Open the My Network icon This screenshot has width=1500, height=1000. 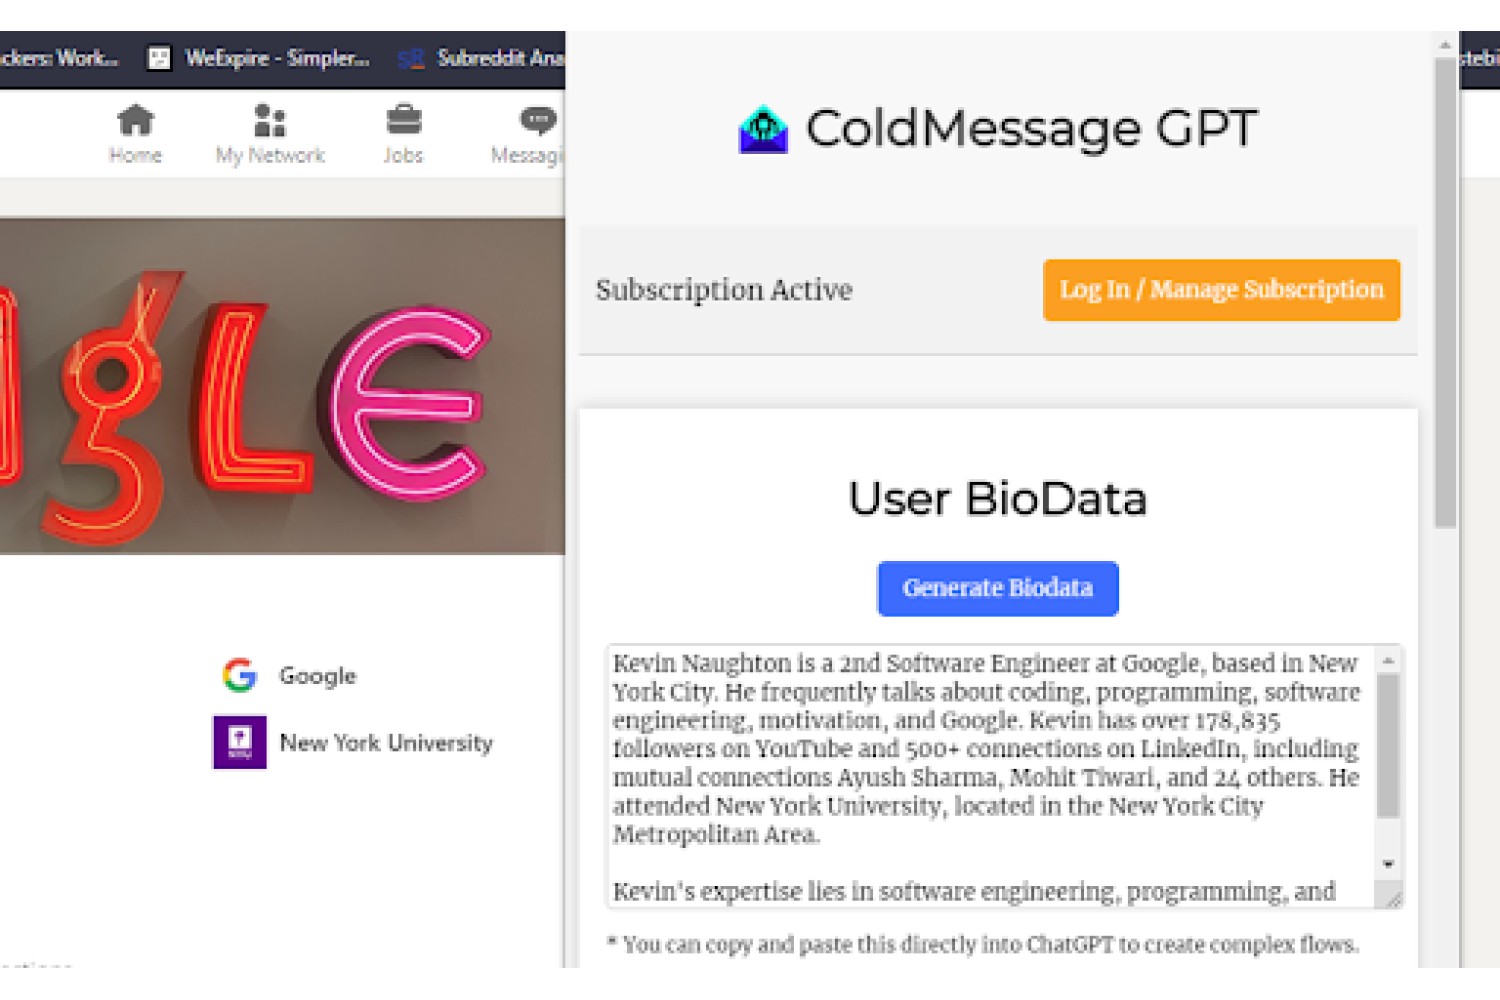click(270, 120)
